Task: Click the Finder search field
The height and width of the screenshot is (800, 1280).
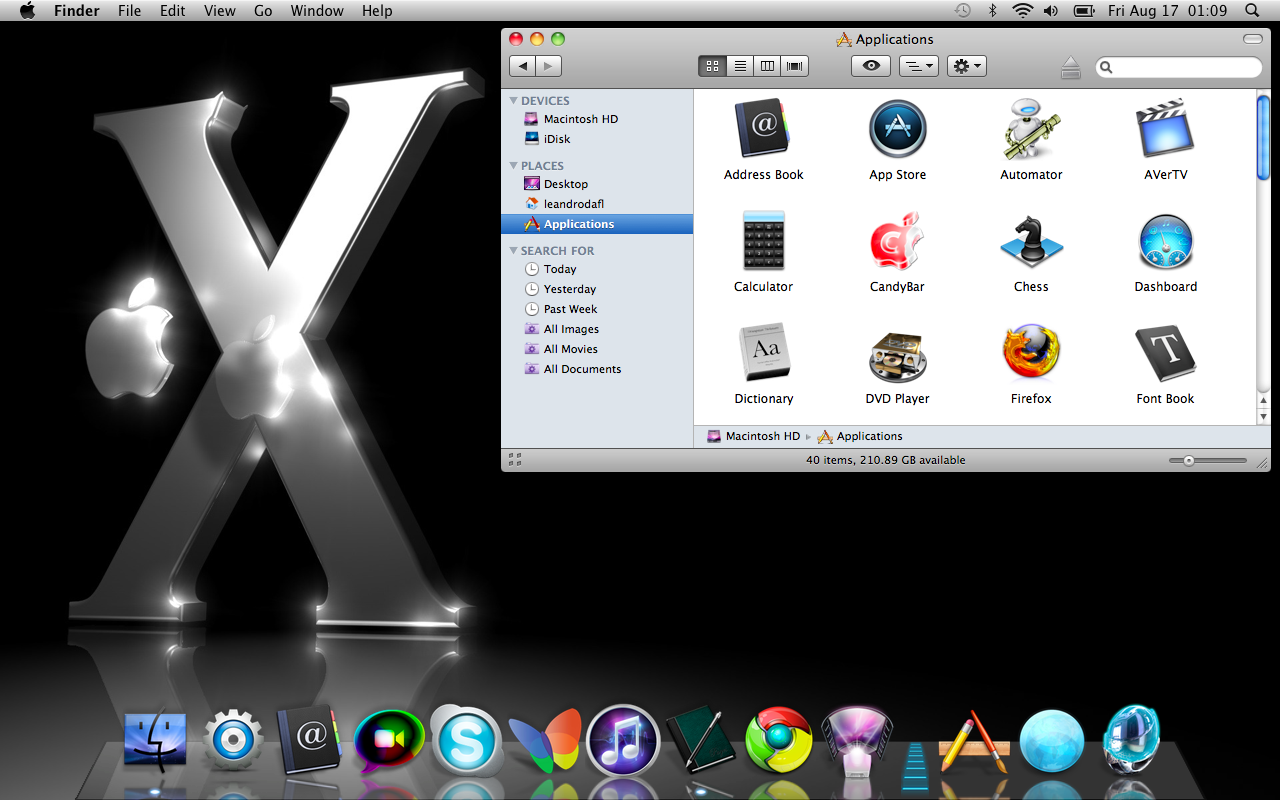Action: [1179, 67]
